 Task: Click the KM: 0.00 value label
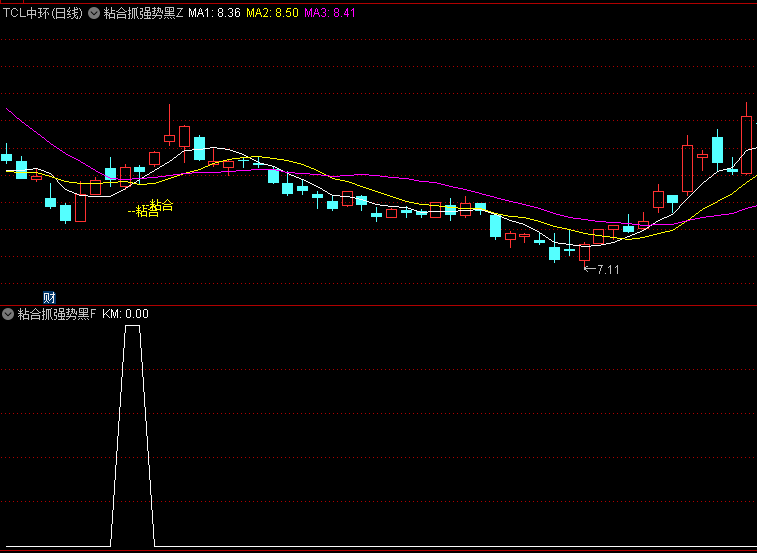point(125,314)
